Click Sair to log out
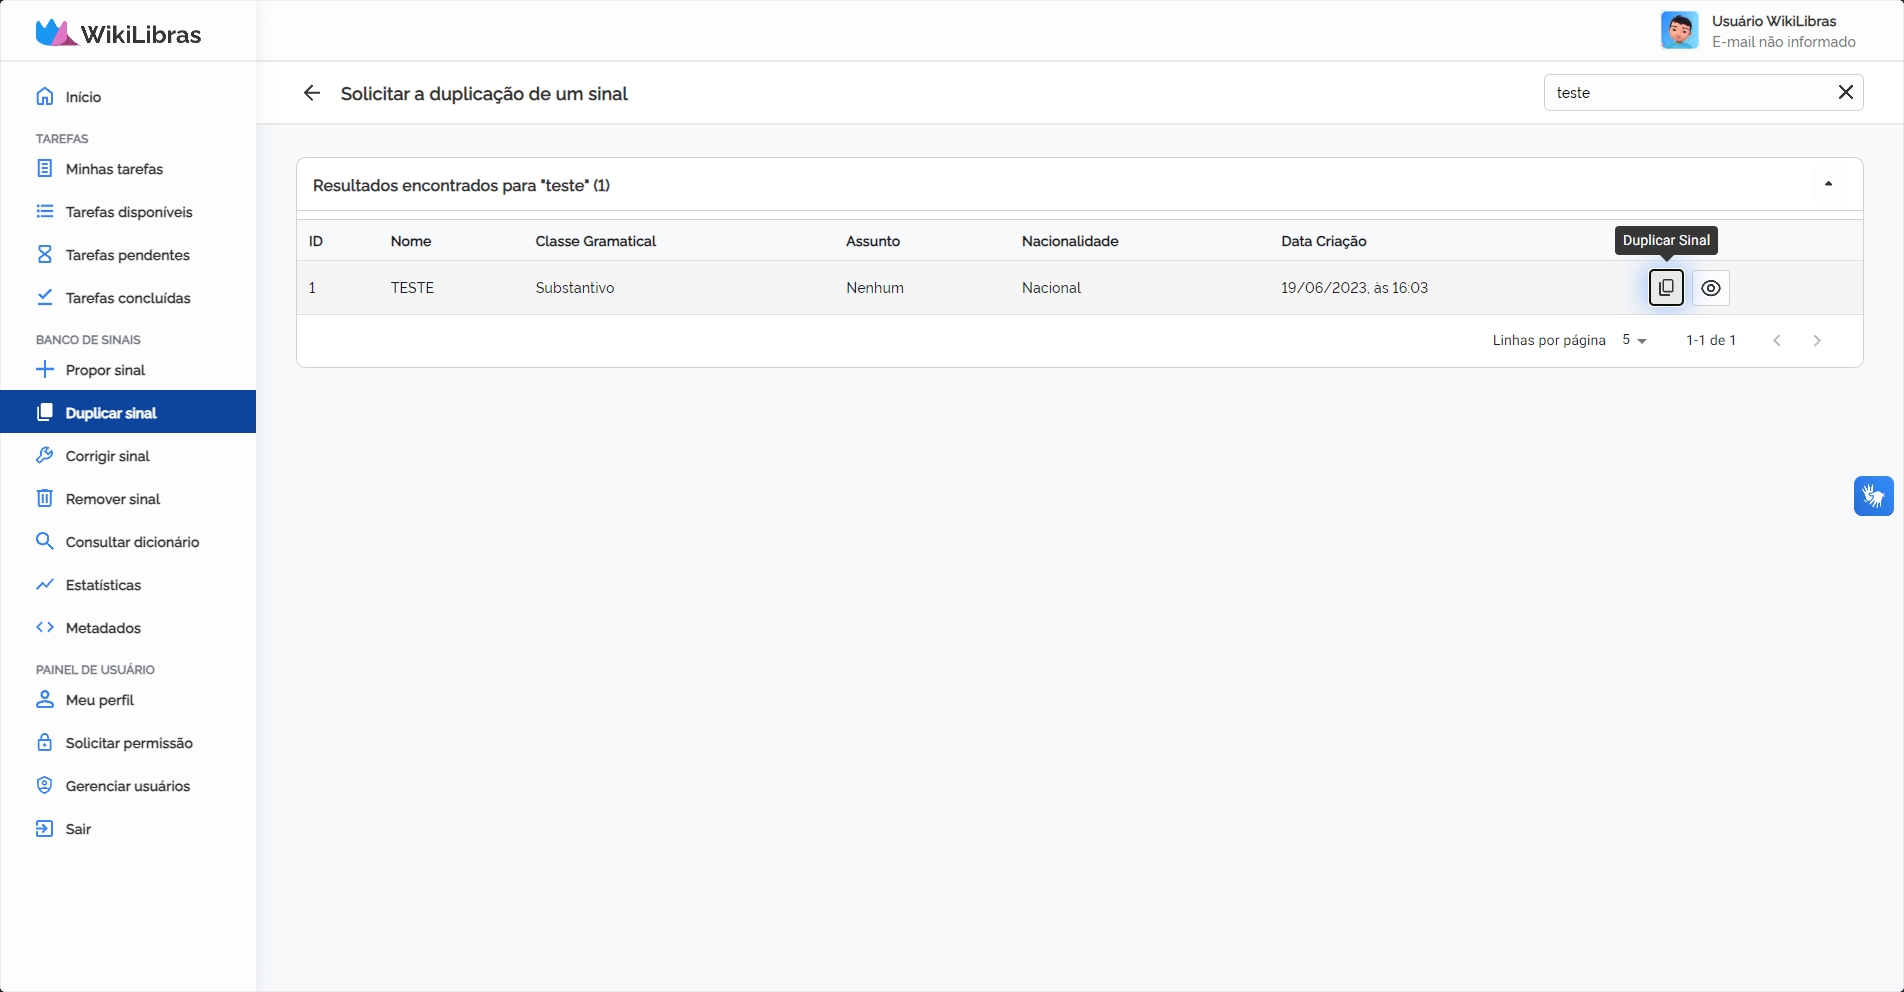 click(x=78, y=829)
